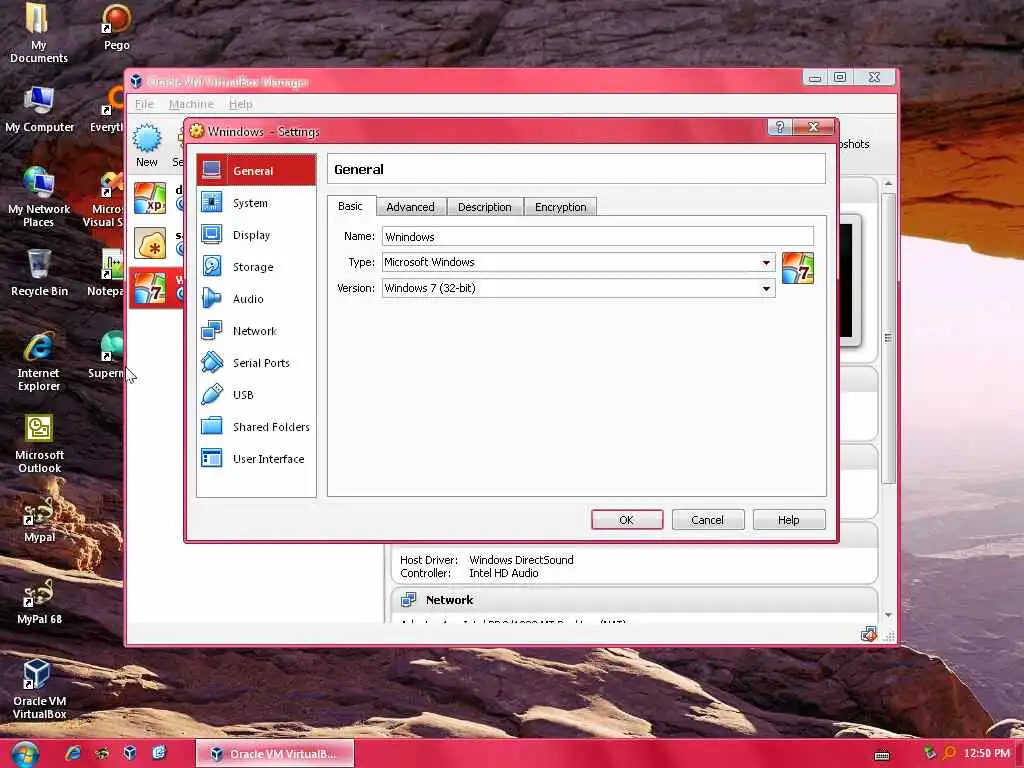This screenshot has width=1024, height=768.
Task: Switch to the Basic tab
Action: tap(351, 206)
